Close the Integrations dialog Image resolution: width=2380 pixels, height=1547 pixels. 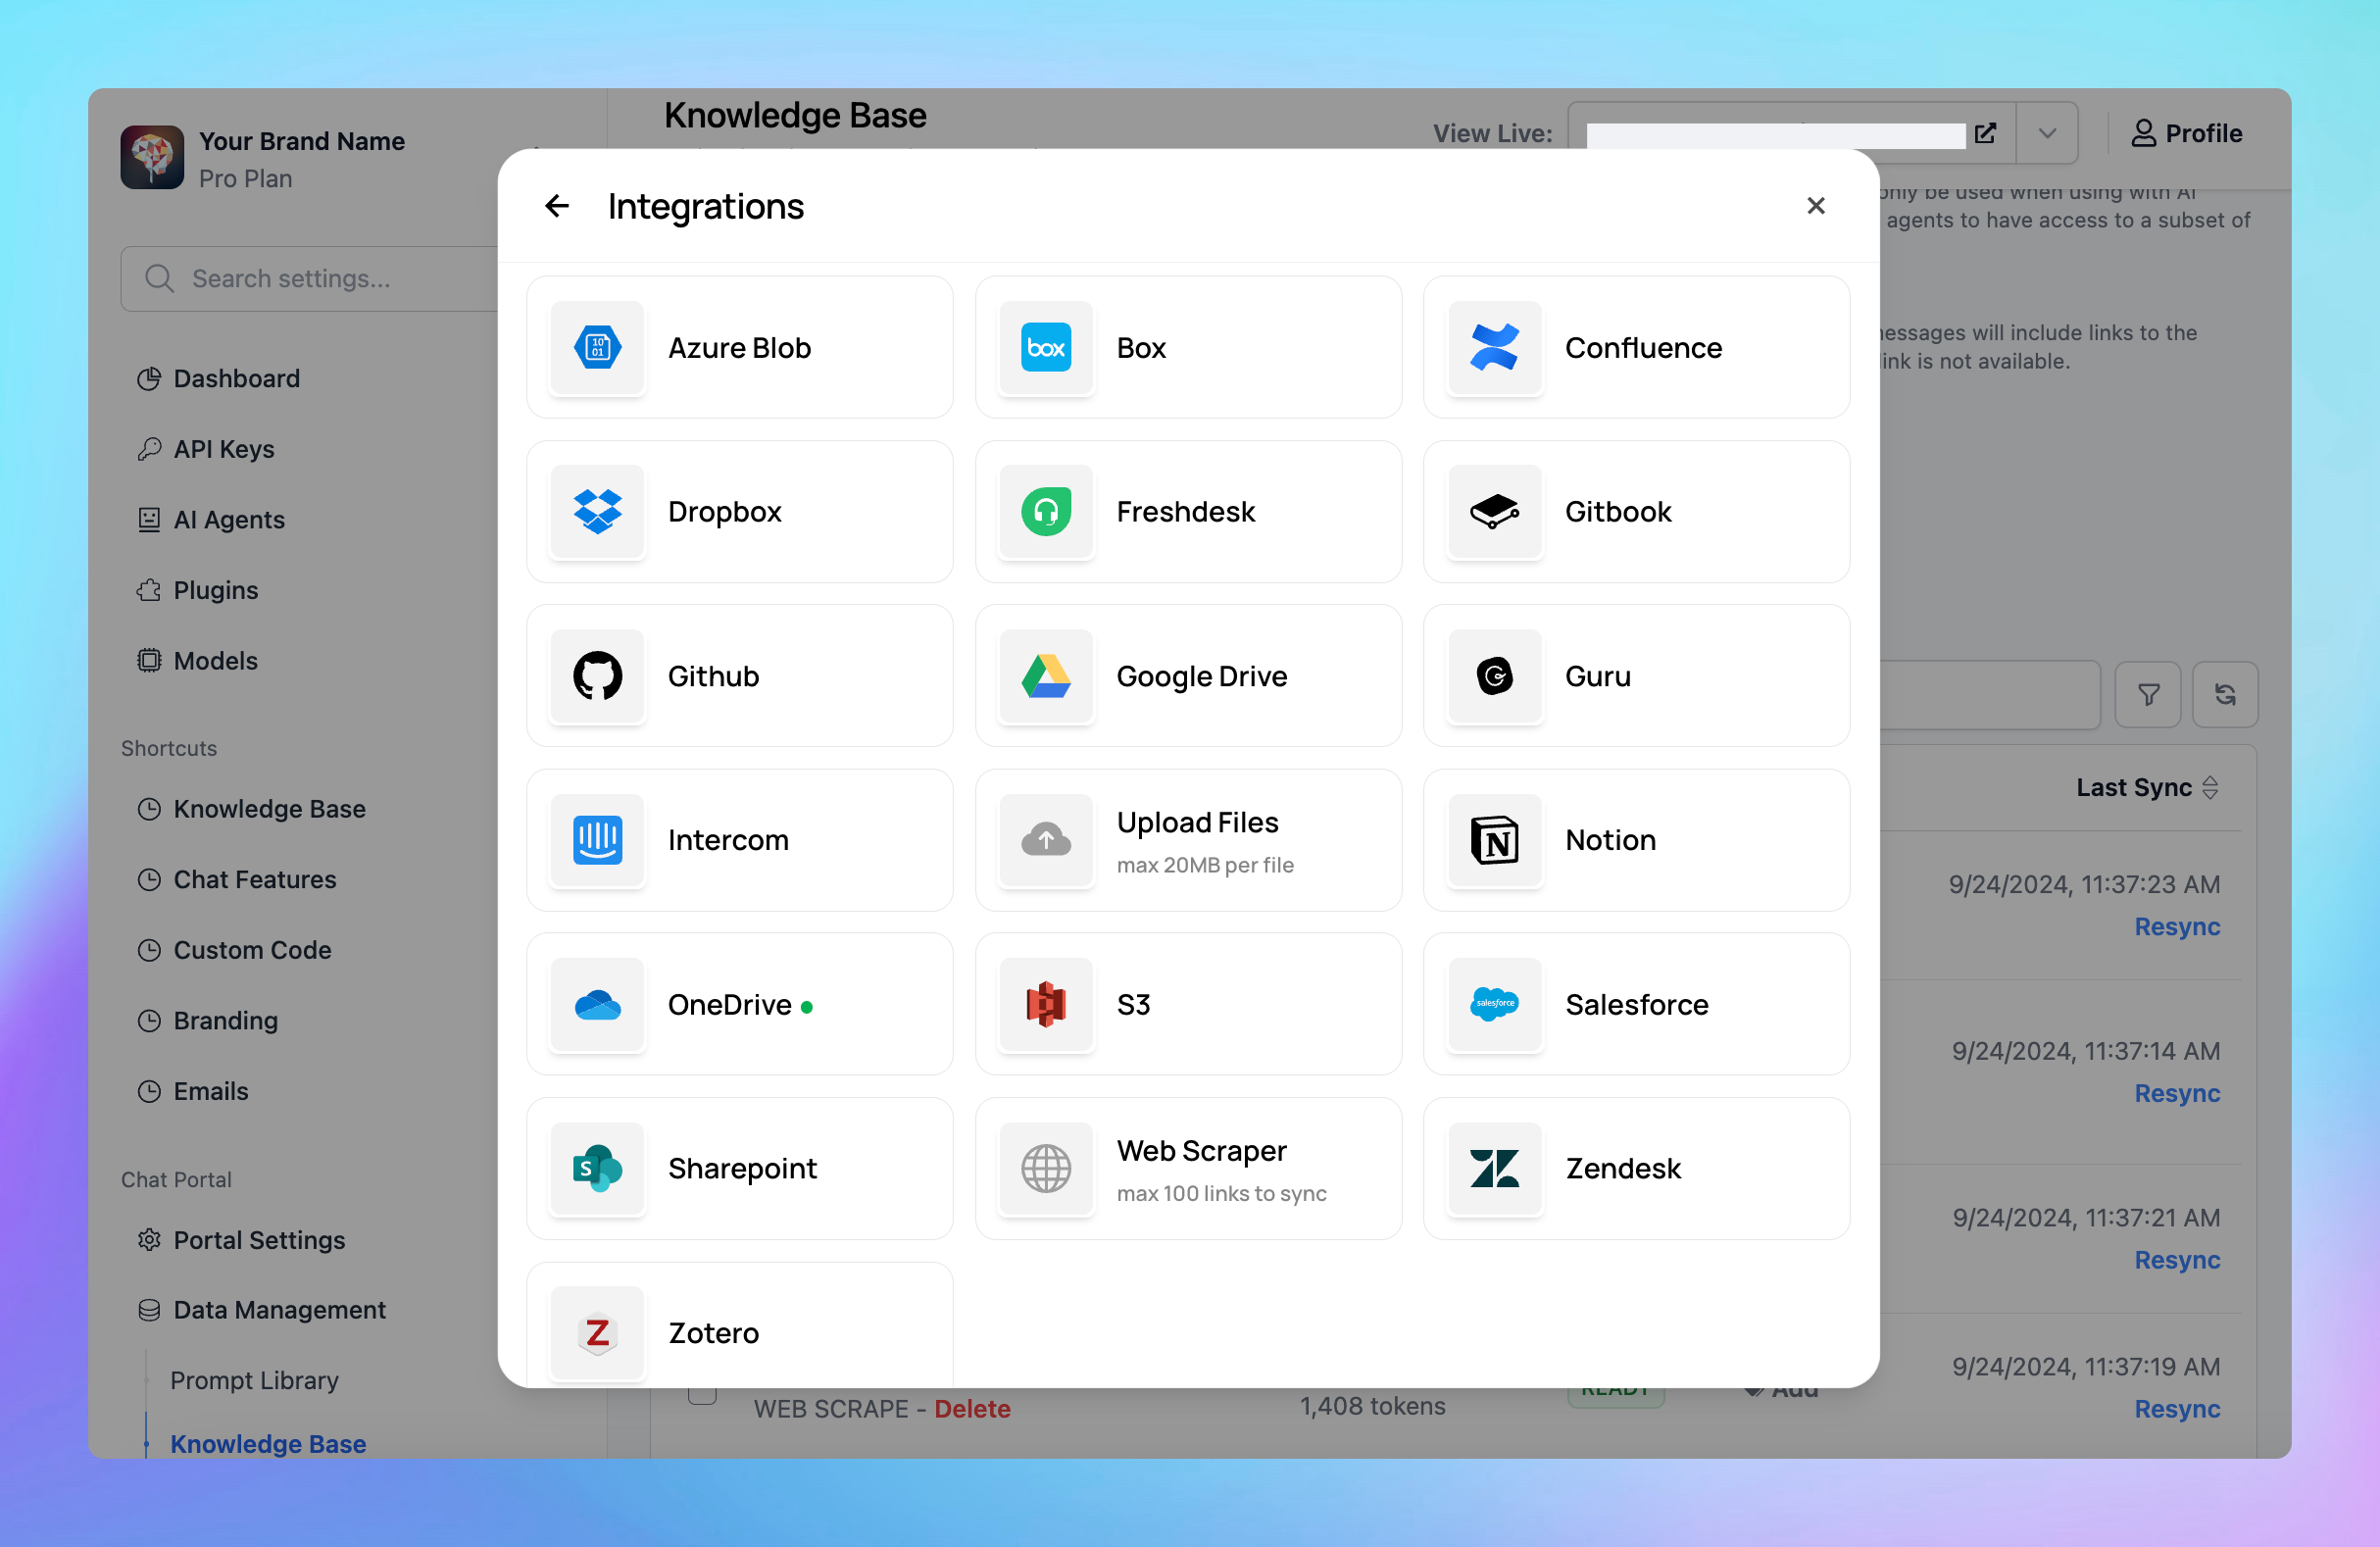point(1815,206)
